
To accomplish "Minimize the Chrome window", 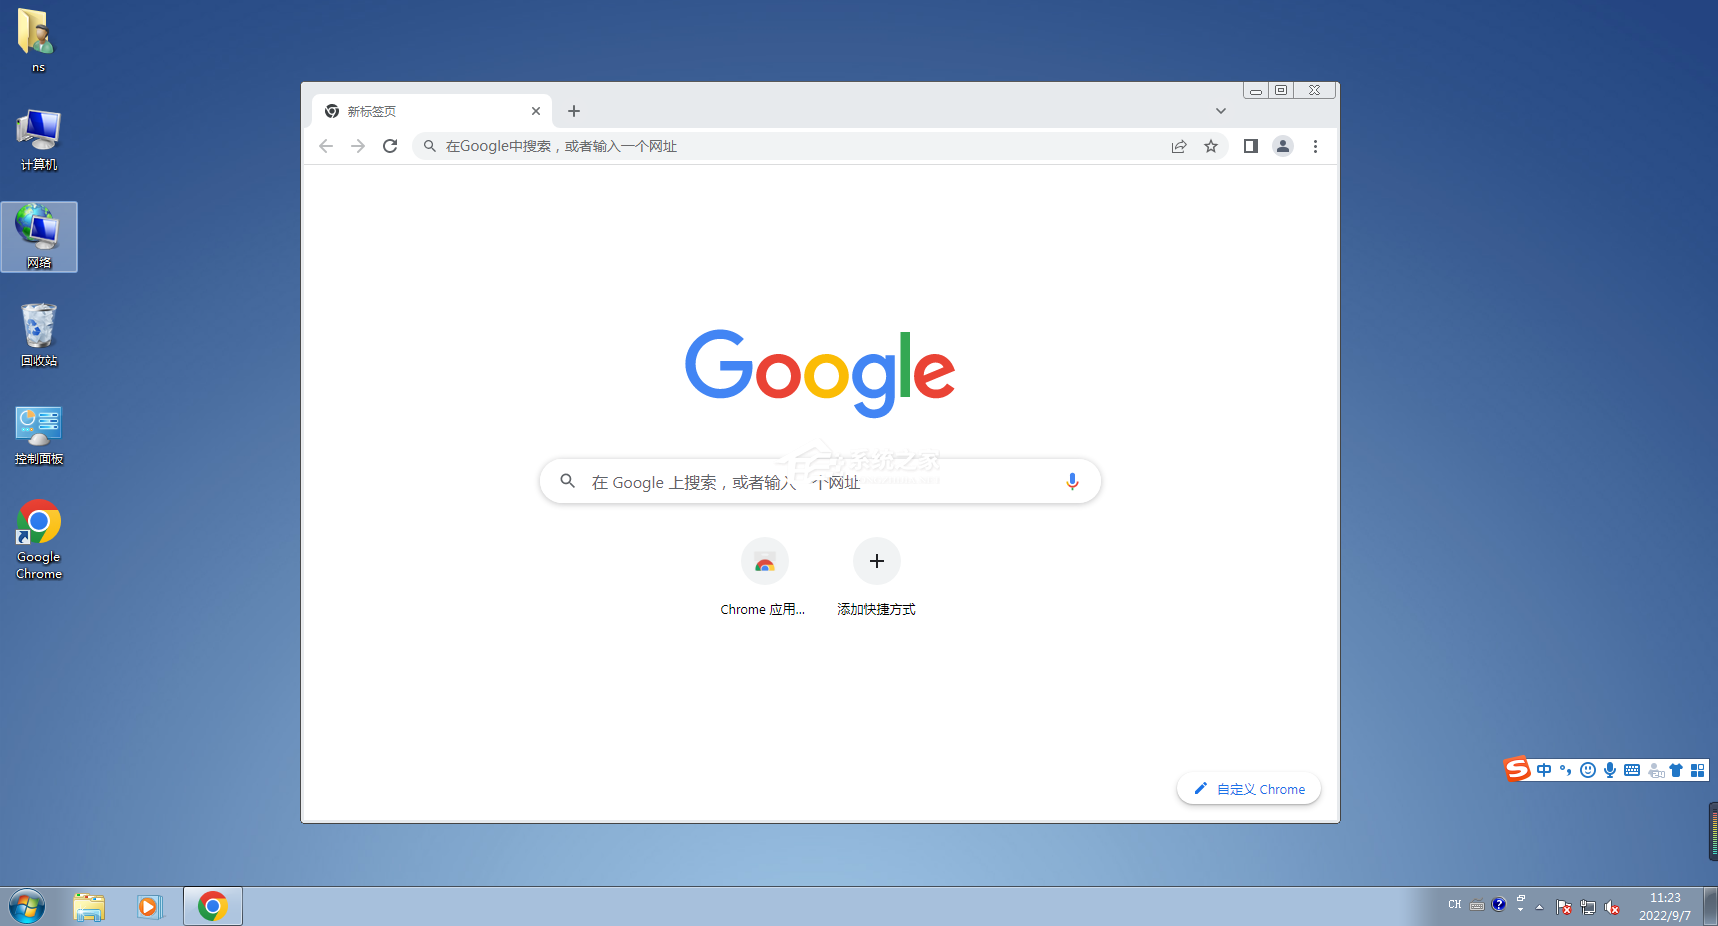I will [x=1256, y=90].
